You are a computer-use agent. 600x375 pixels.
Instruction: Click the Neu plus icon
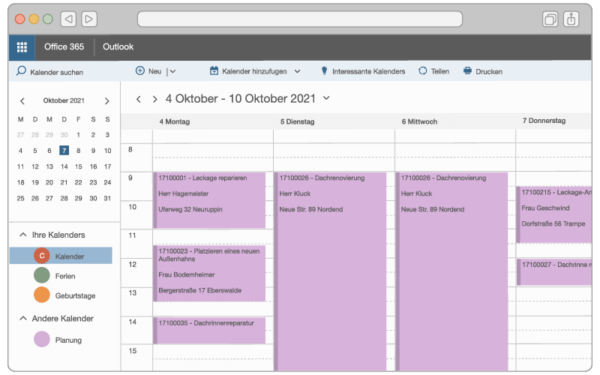[140, 71]
